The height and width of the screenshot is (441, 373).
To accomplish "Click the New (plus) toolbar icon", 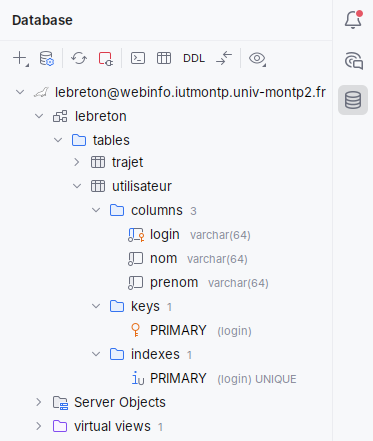I will (x=21, y=58).
